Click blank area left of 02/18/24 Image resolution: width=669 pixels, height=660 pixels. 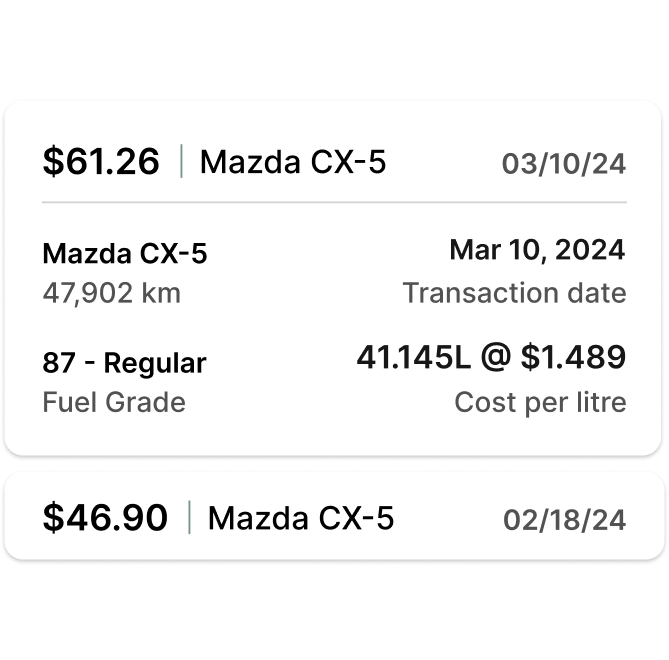coord(450,518)
